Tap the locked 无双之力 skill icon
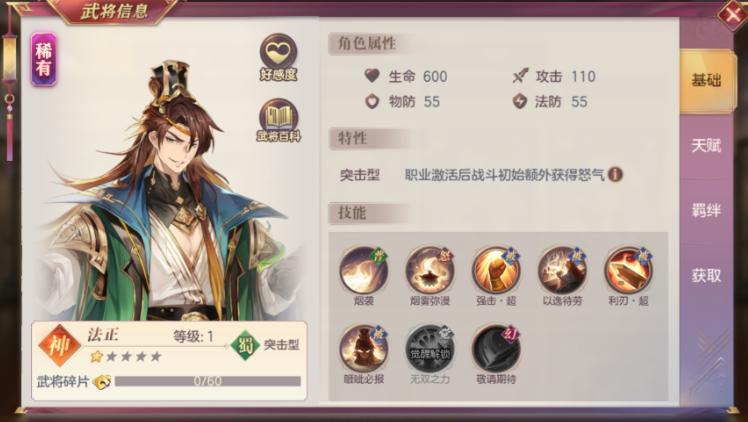748x422 pixels. click(430, 349)
